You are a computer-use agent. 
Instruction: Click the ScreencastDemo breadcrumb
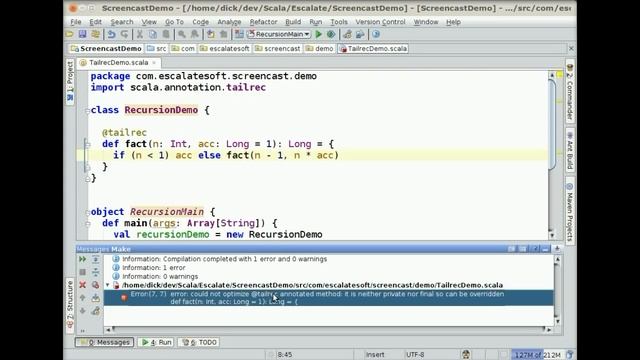pos(106,49)
